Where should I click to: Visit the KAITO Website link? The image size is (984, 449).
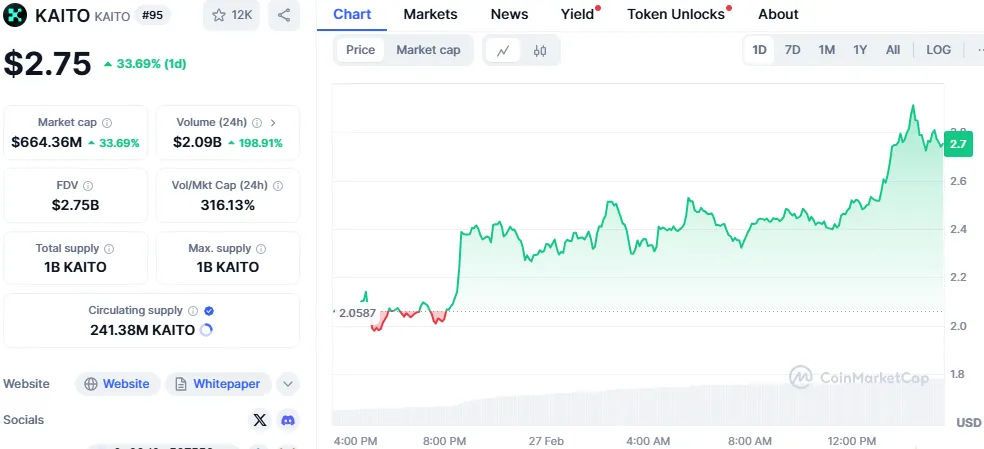pyautogui.click(x=117, y=384)
